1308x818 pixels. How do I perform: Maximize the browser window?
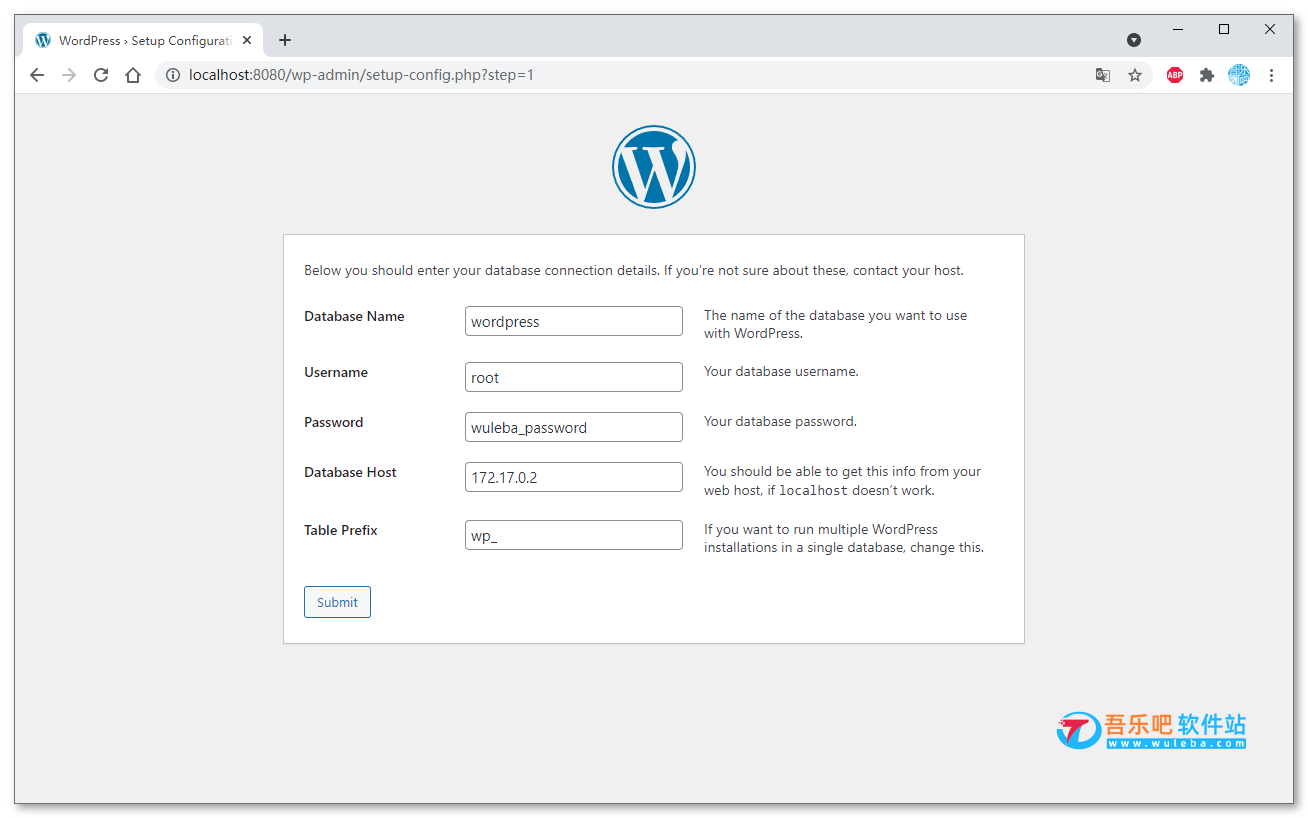[x=1224, y=29]
